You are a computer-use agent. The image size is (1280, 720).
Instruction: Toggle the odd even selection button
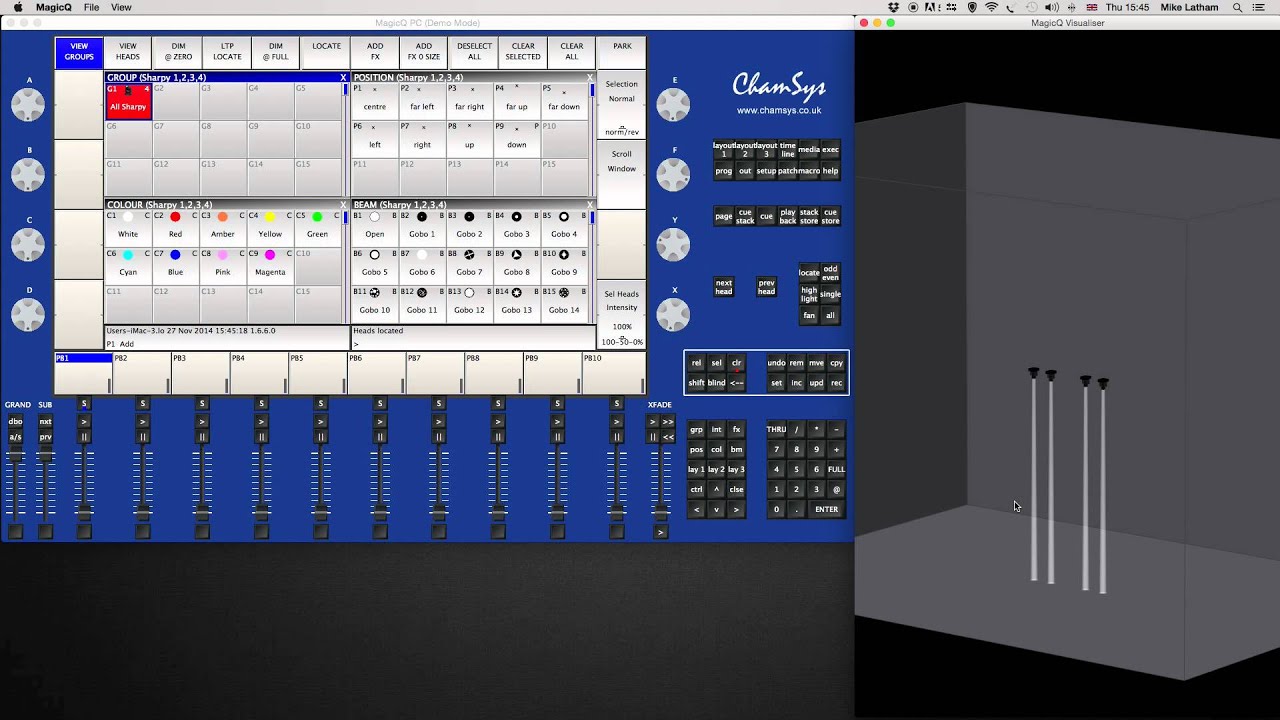tap(830, 272)
